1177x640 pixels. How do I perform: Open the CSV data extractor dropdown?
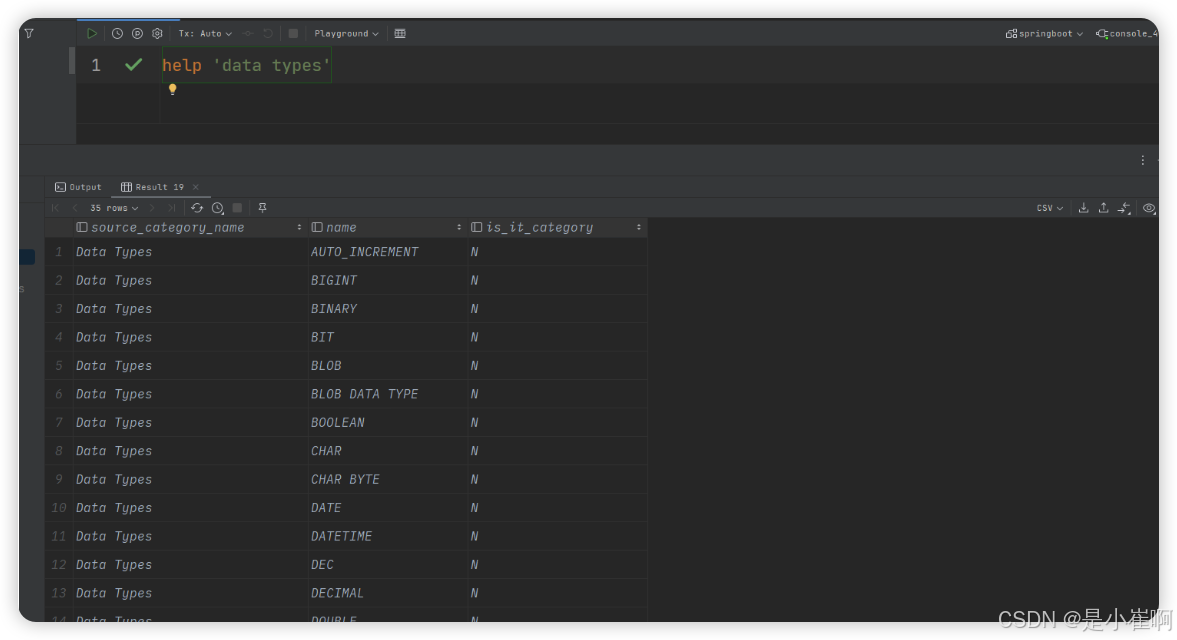pyautogui.click(x=1049, y=208)
